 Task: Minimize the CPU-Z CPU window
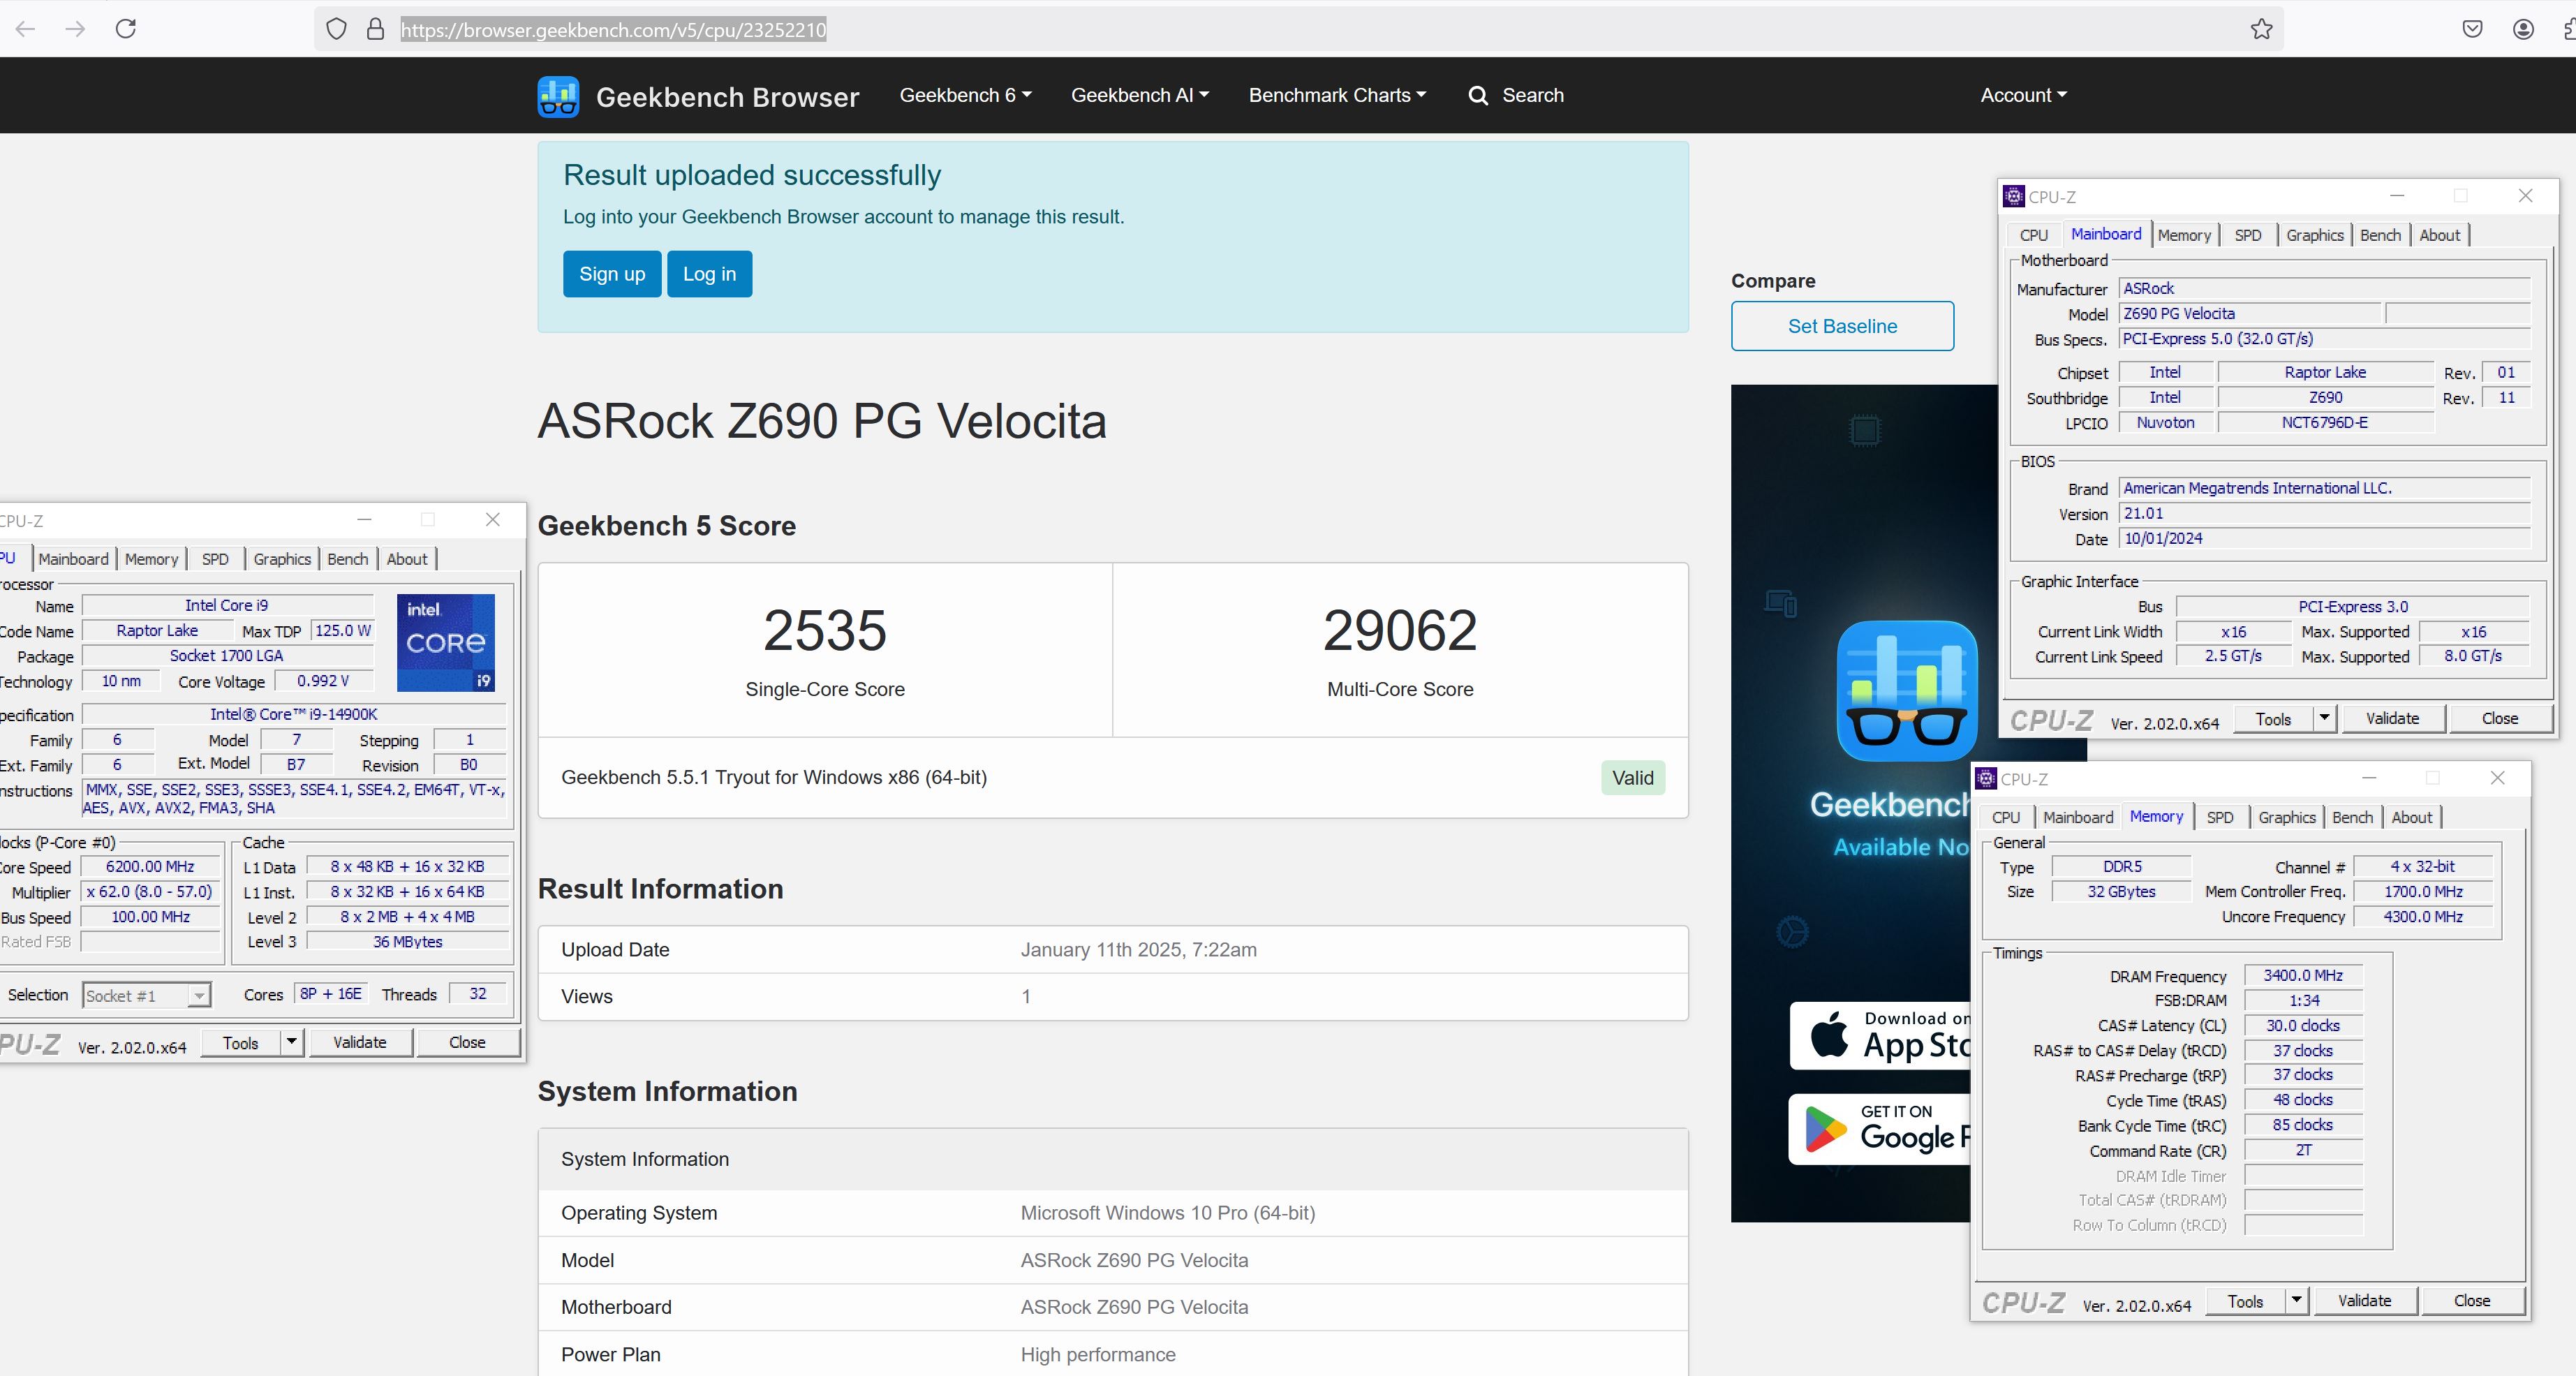pyautogui.click(x=364, y=519)
